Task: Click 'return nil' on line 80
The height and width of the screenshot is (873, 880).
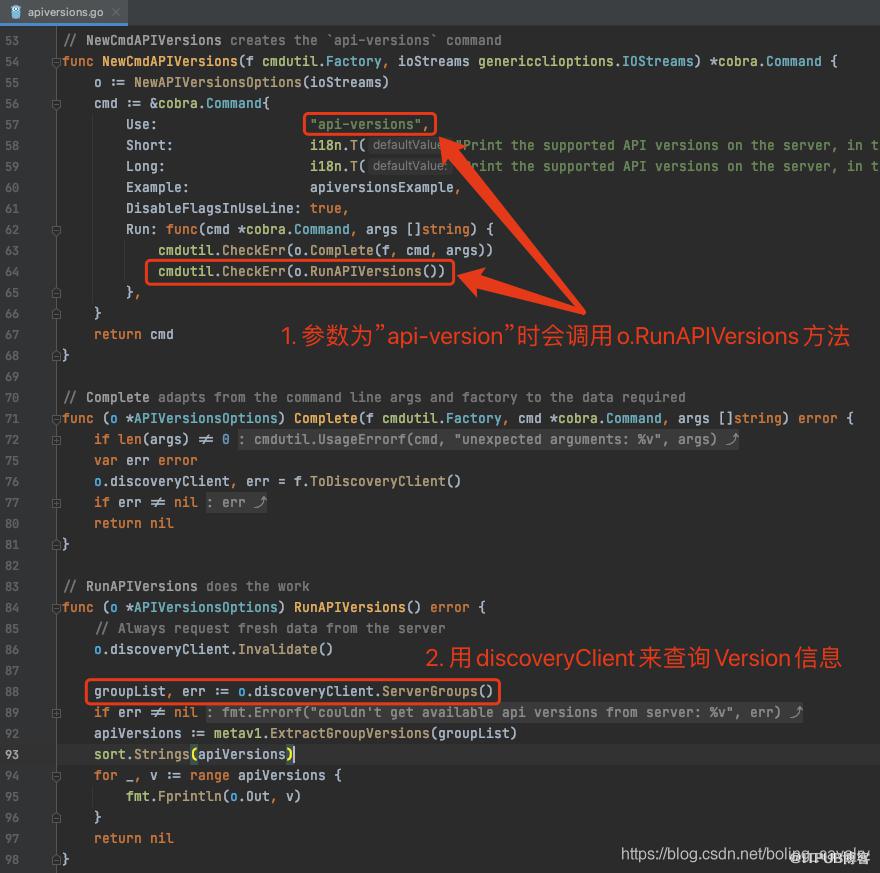Action: pos(134,523)
